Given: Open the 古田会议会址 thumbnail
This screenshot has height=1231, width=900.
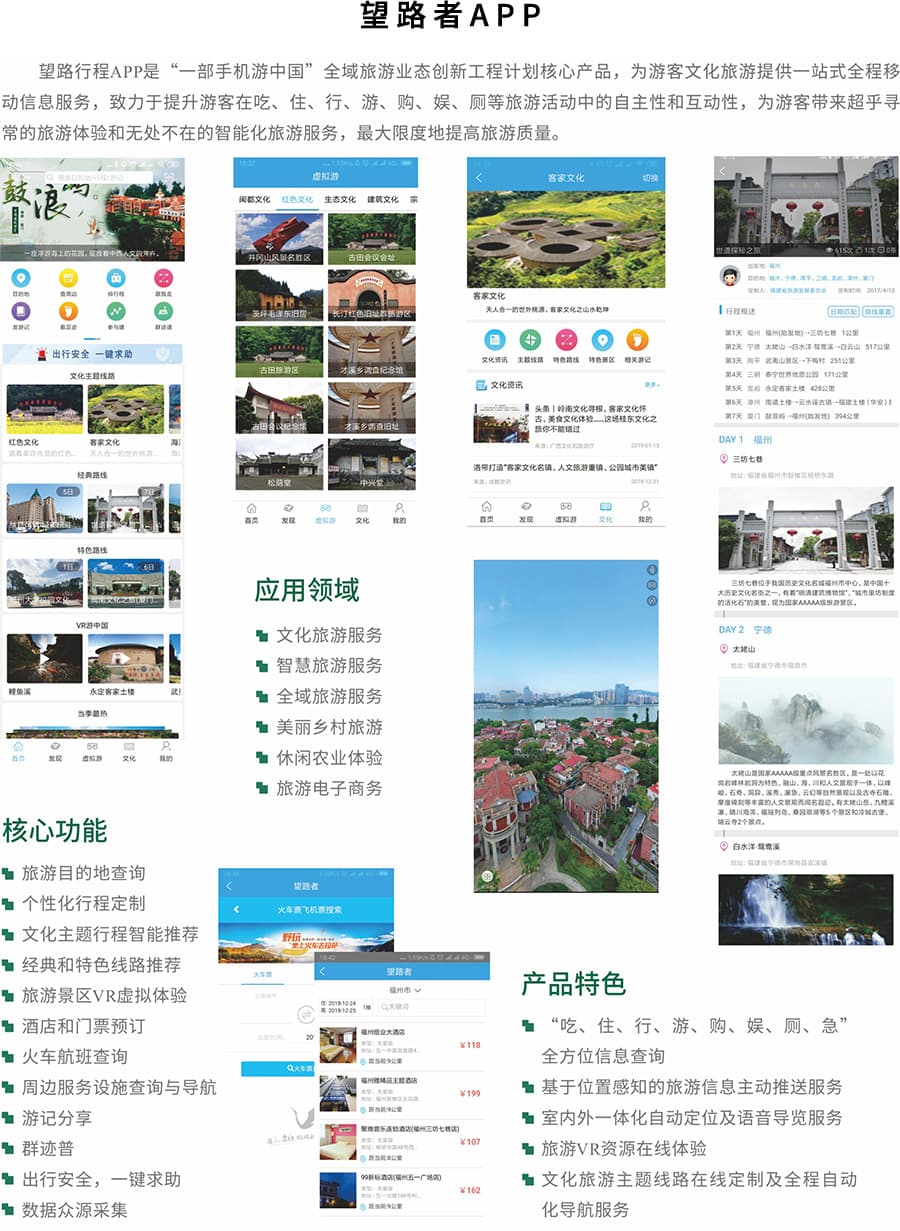Looking at the screenshot, I should [371, 238].
